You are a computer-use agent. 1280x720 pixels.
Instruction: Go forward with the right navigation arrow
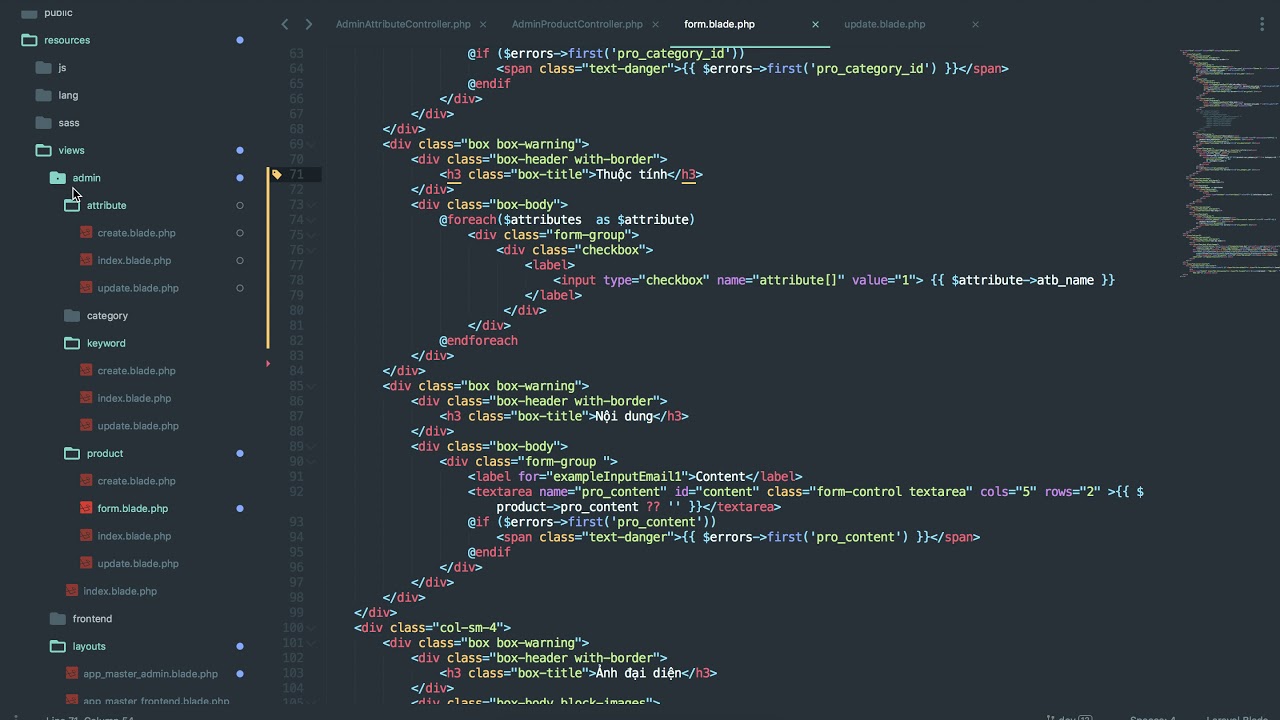click(308, 24)
